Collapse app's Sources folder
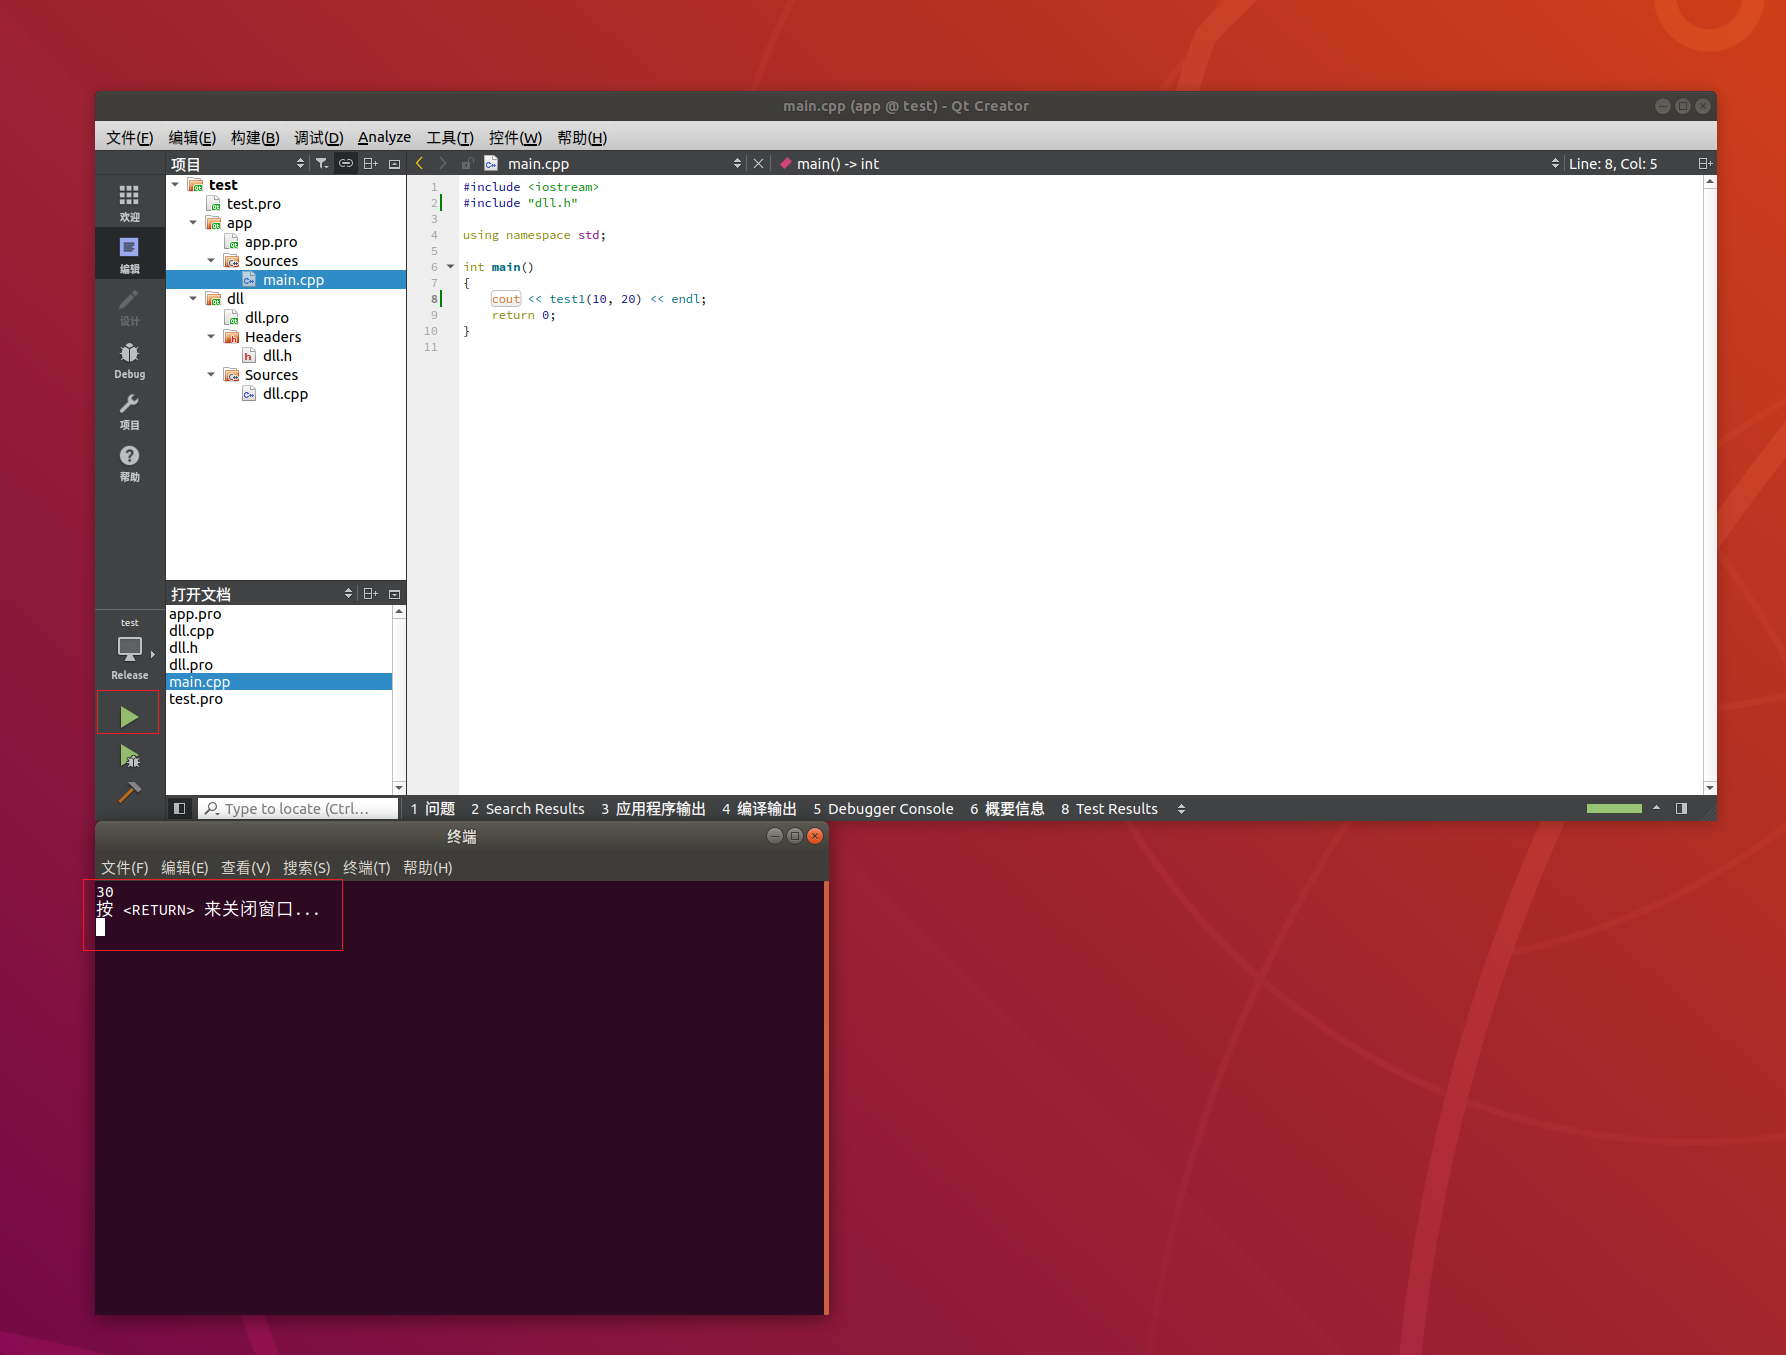Viewport: 1786px width, 1355px height. 211,260
